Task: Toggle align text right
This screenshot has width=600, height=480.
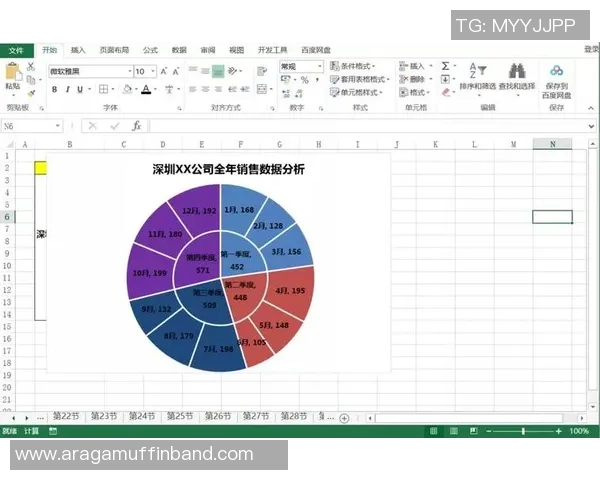Action: tap(218, 89)
